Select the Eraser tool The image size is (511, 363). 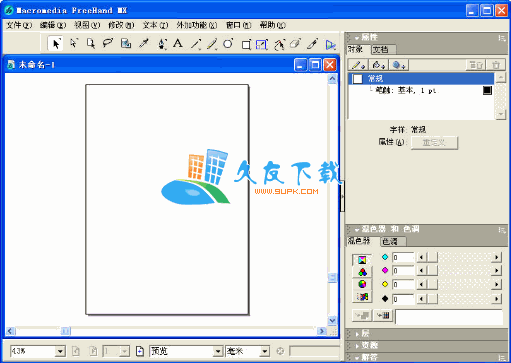click(x=295, y=44)
